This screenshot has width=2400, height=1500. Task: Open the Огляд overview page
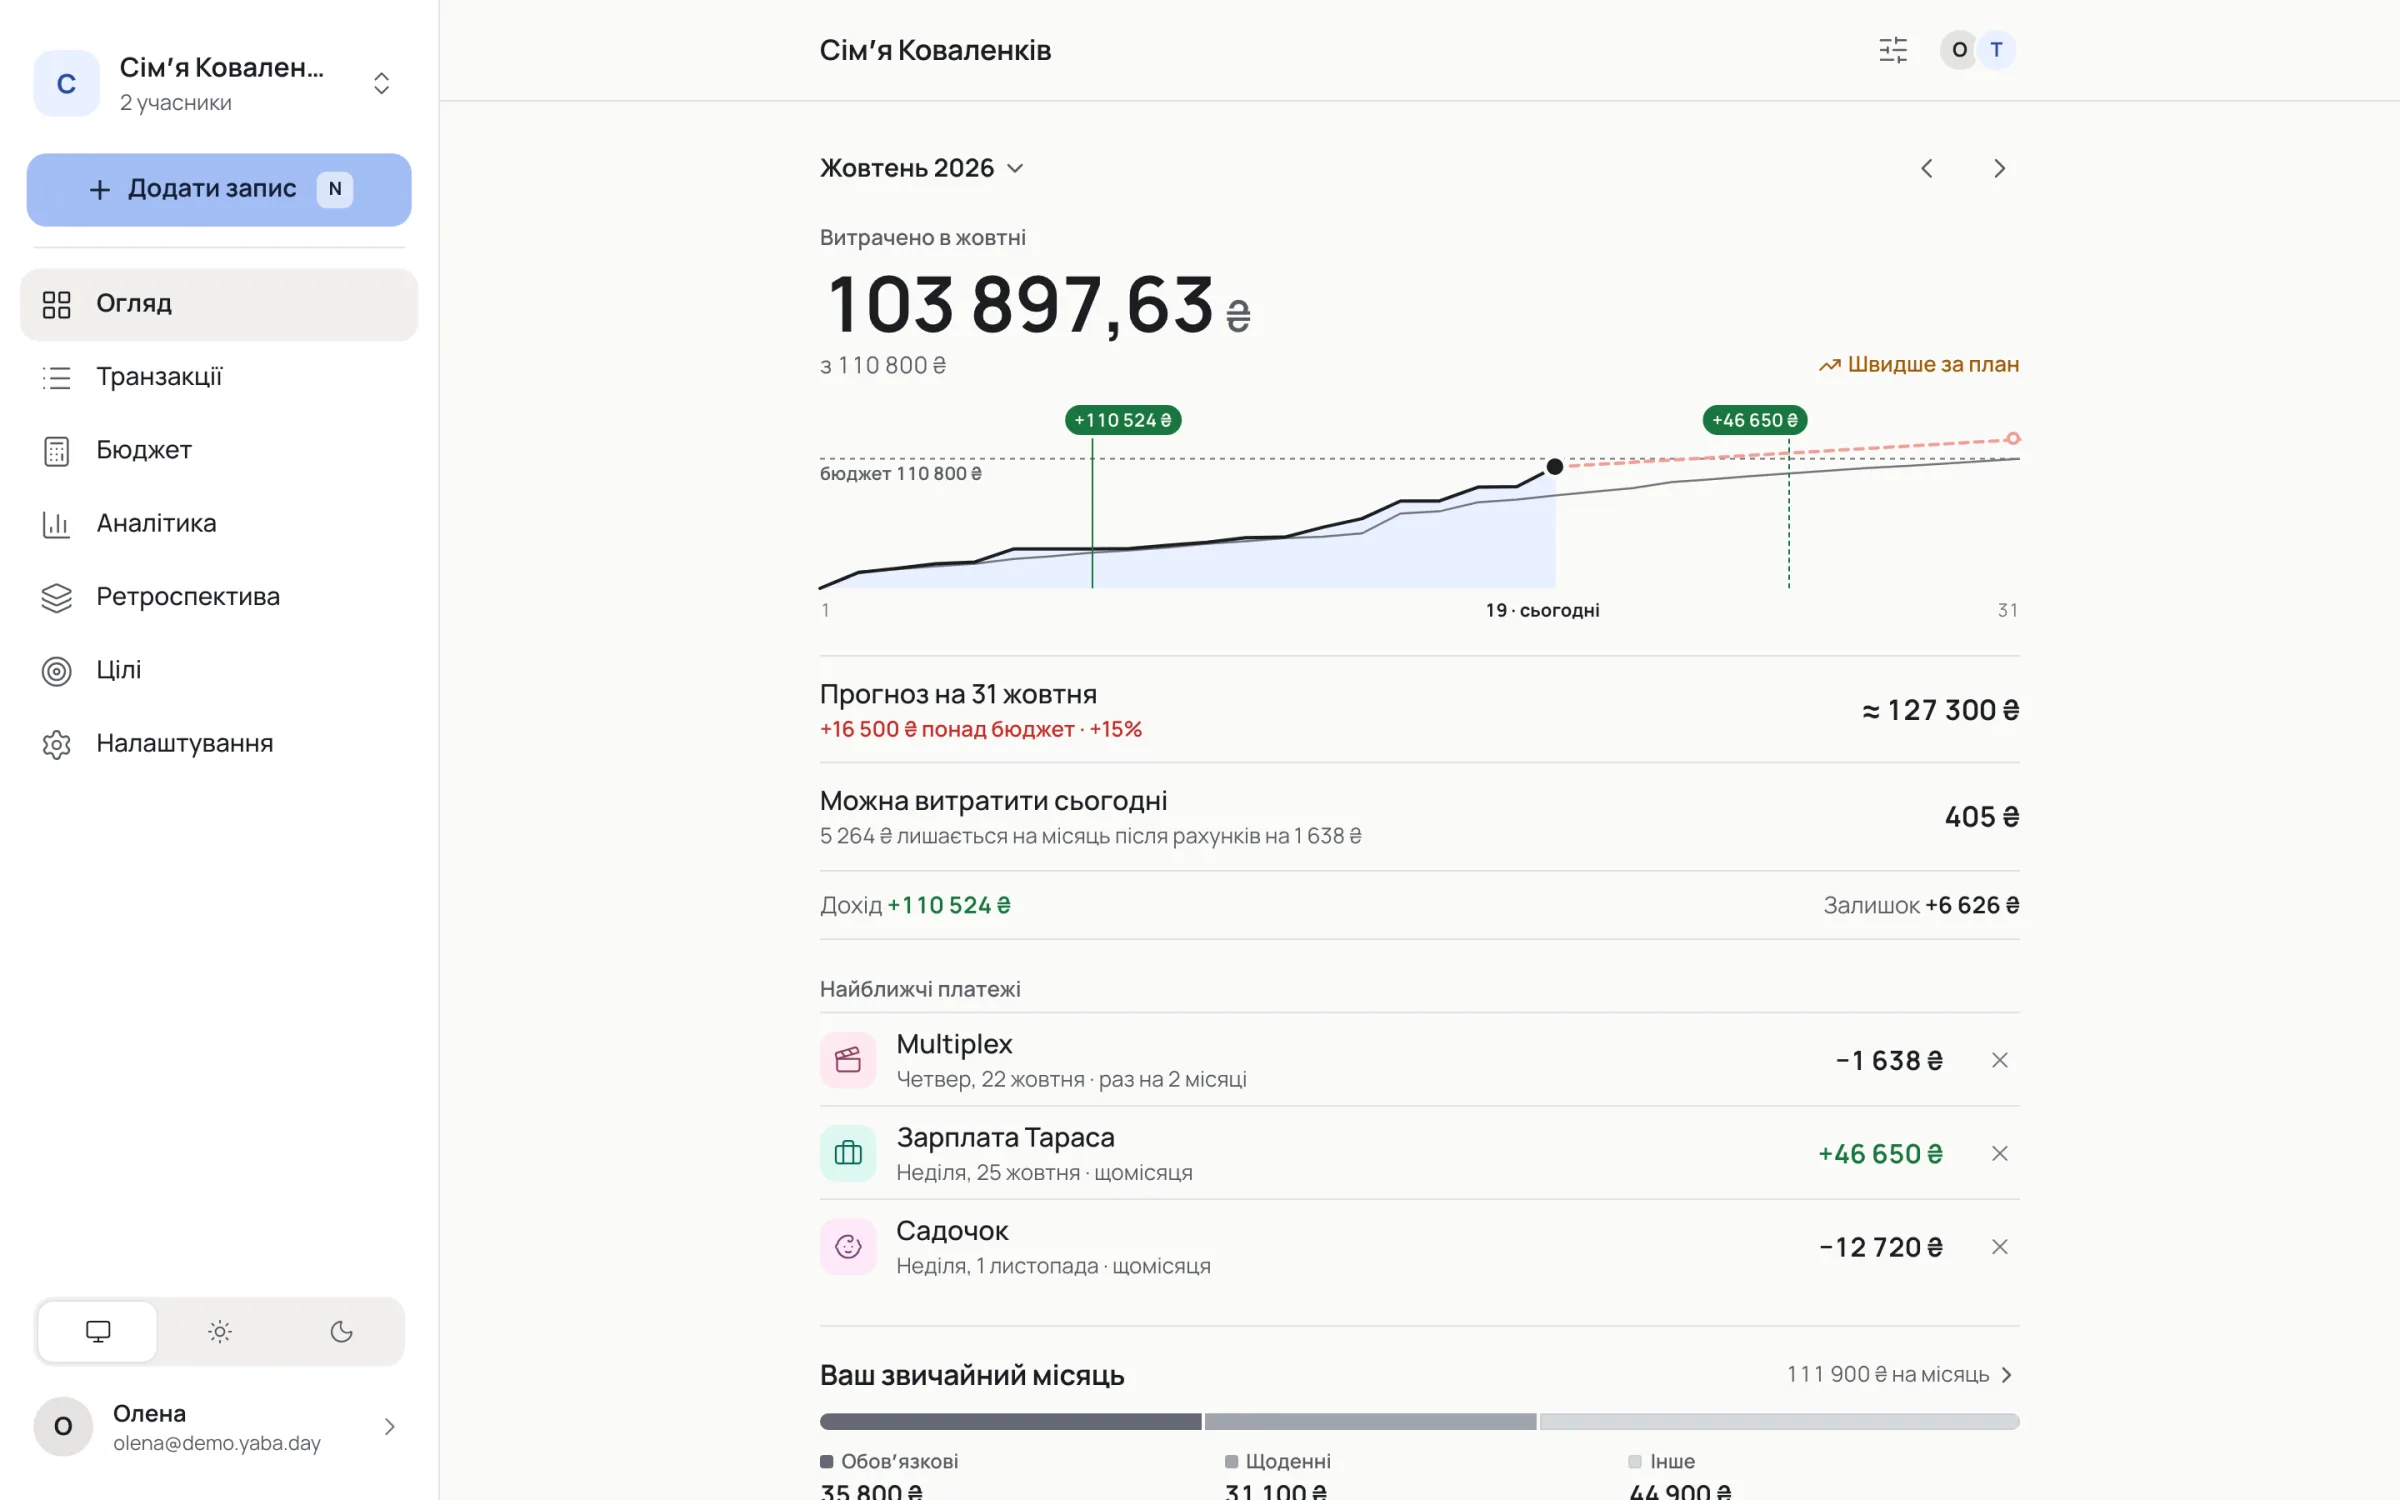[x=219, y=304]
